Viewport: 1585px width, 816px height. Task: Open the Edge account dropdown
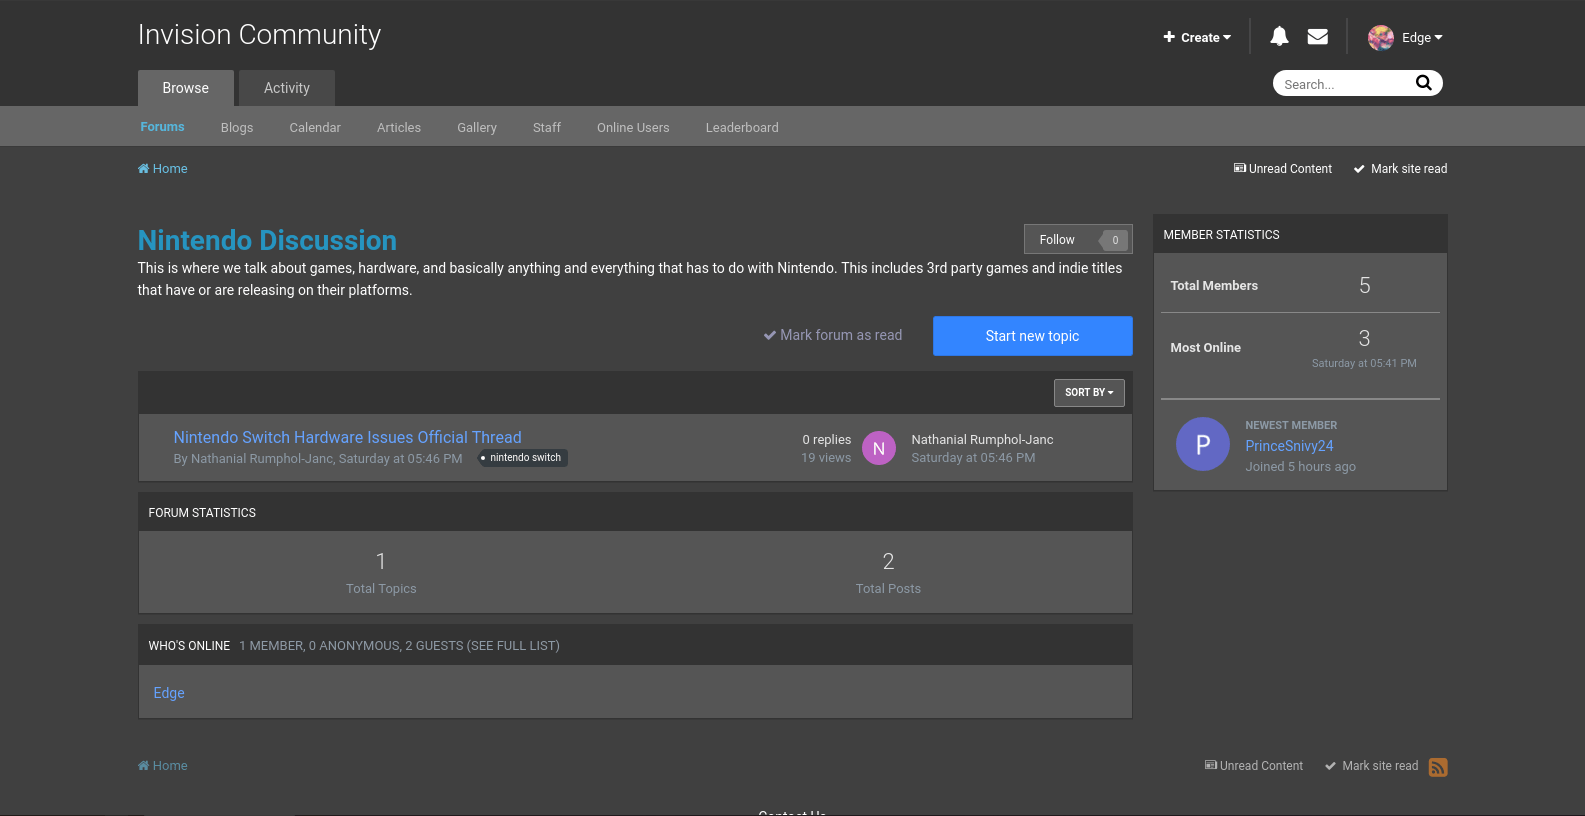pos(1422,38)
